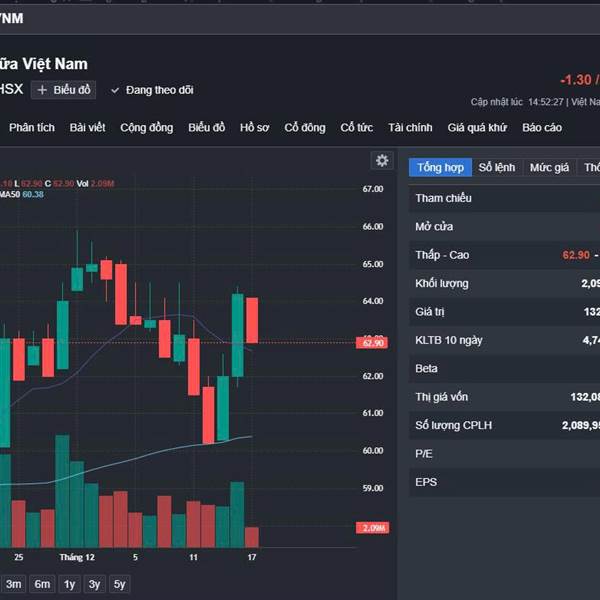The image size is (600, 600).
Task: Switch to the Sổ lệnh panel tab
Action: (x=497, y=167)
